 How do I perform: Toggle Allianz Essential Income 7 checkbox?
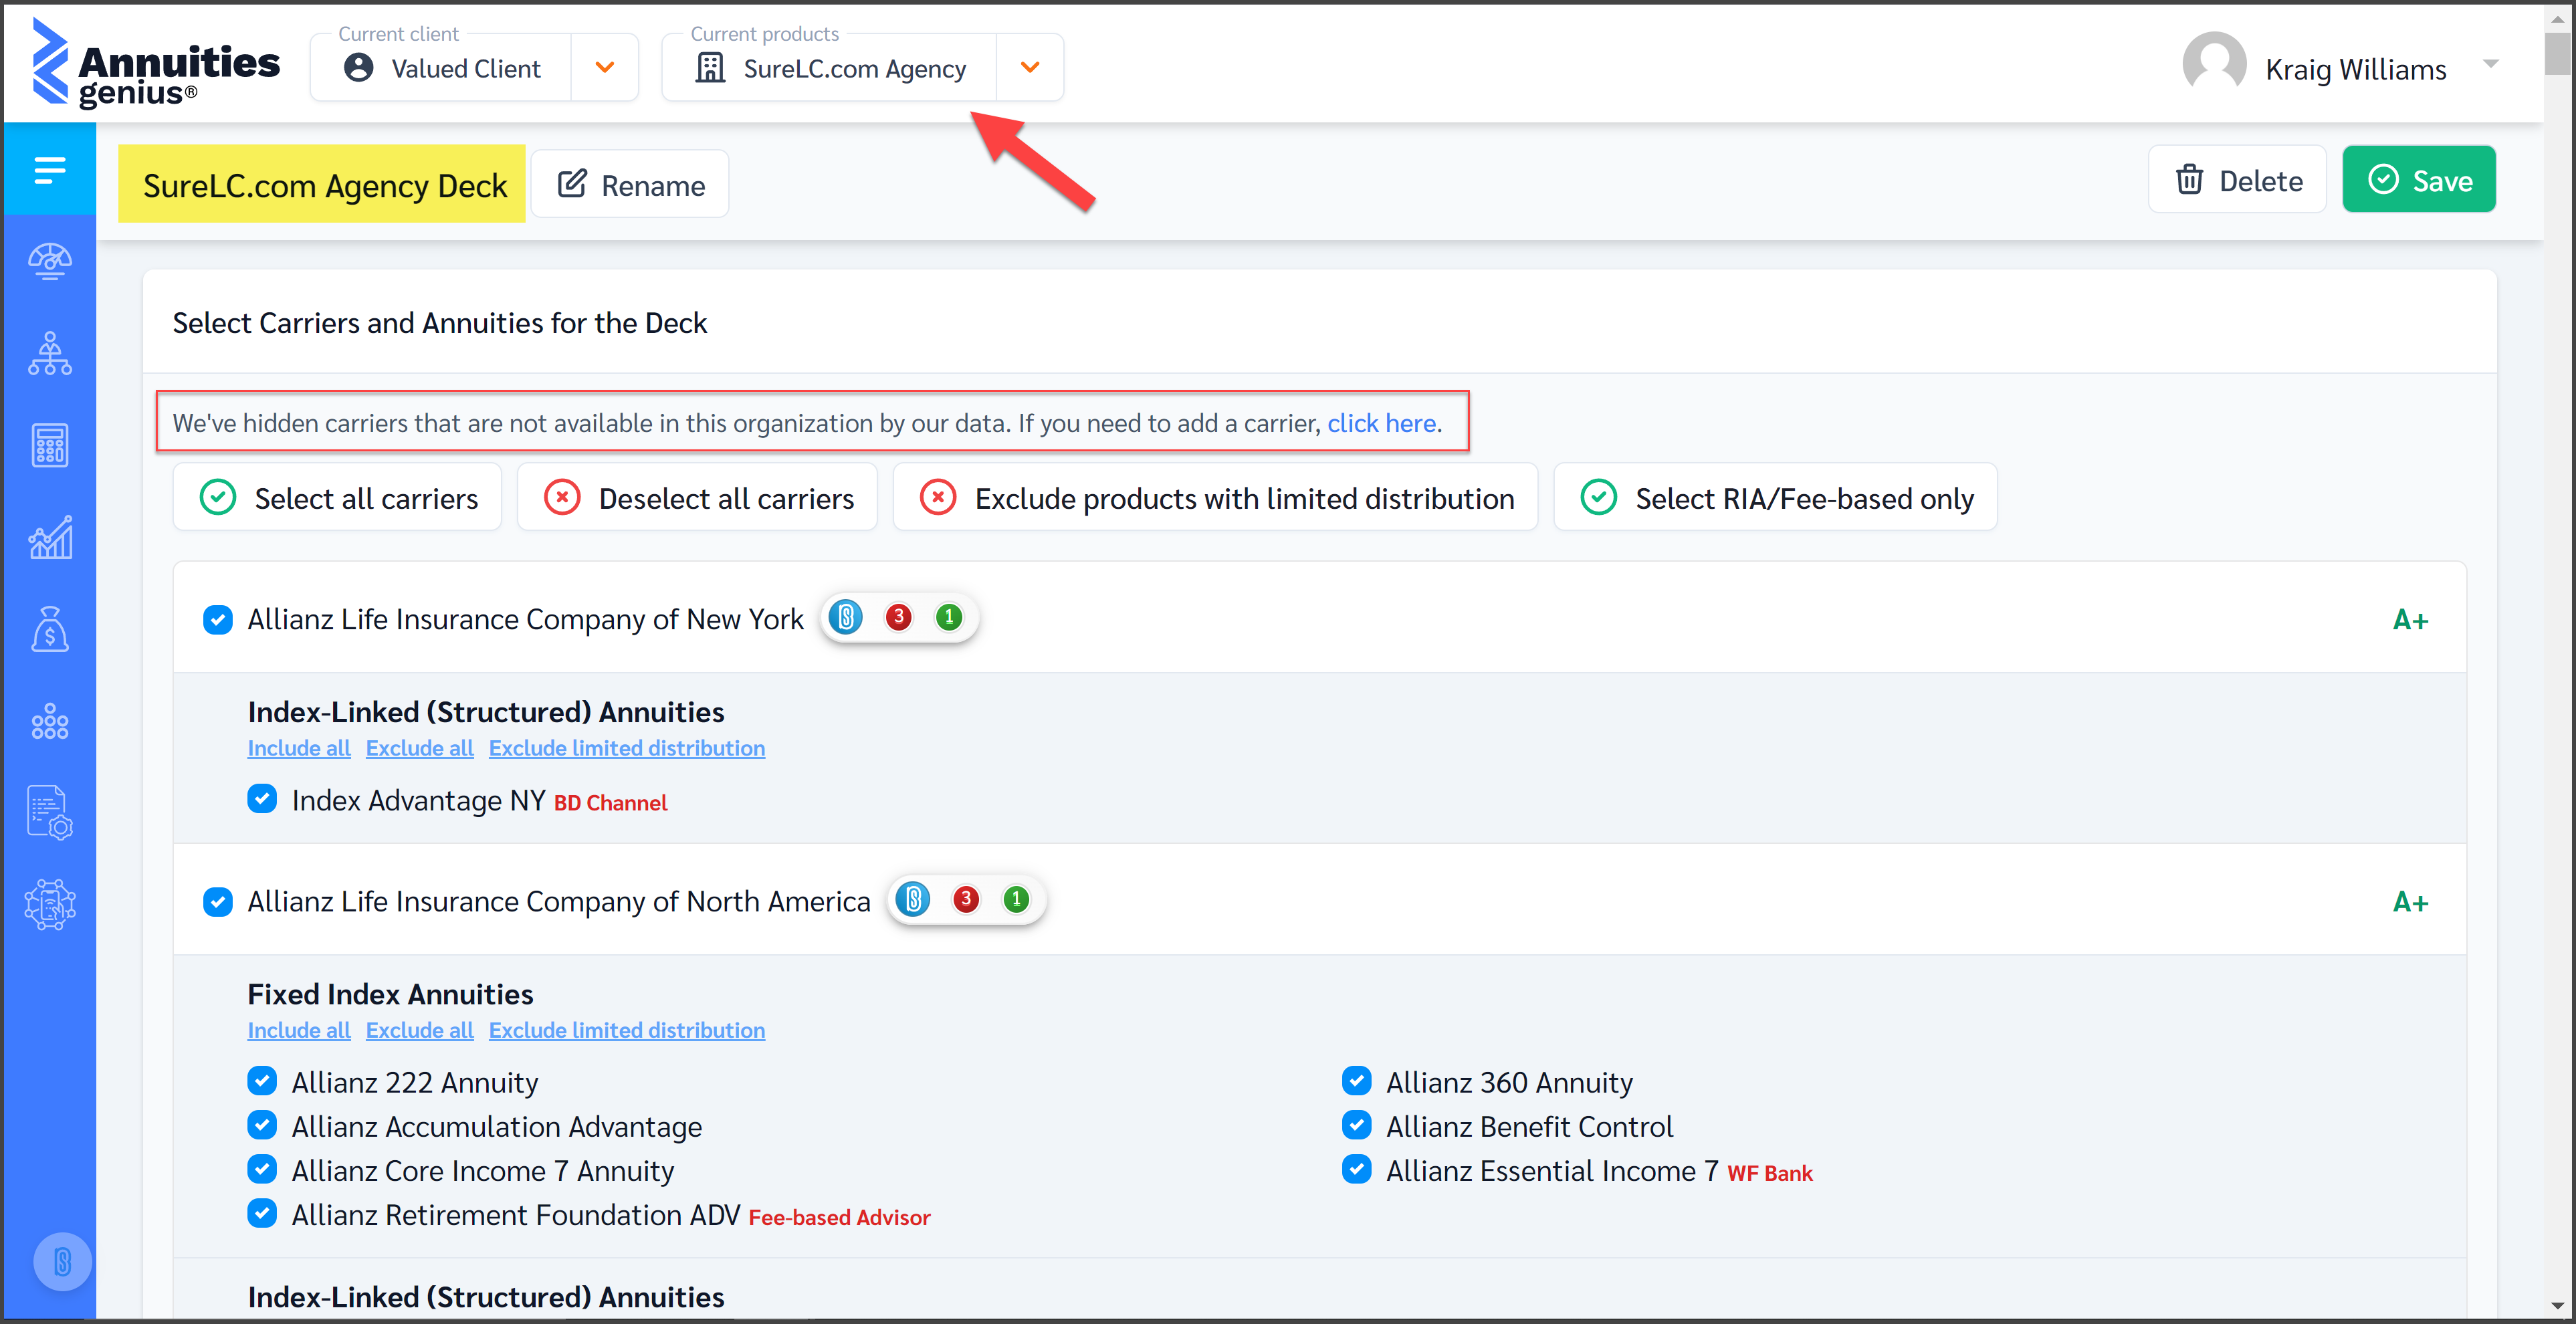[x=1357, y=1169]
